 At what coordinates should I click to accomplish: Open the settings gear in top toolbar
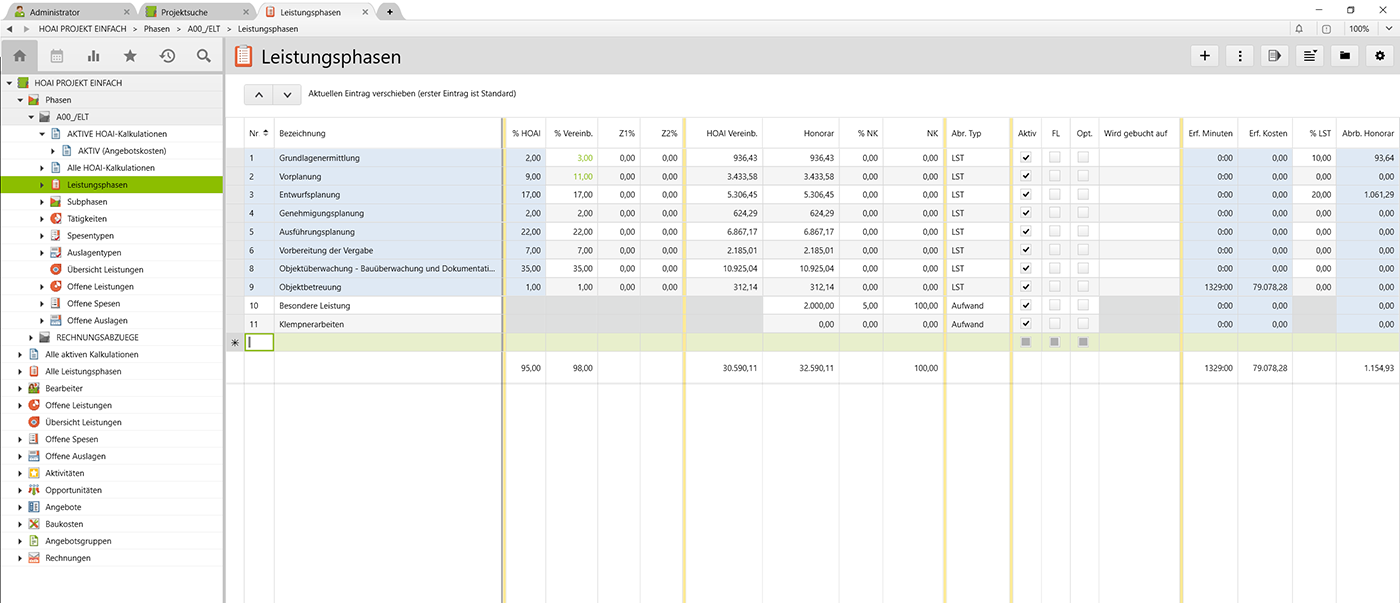[1380, 56]
